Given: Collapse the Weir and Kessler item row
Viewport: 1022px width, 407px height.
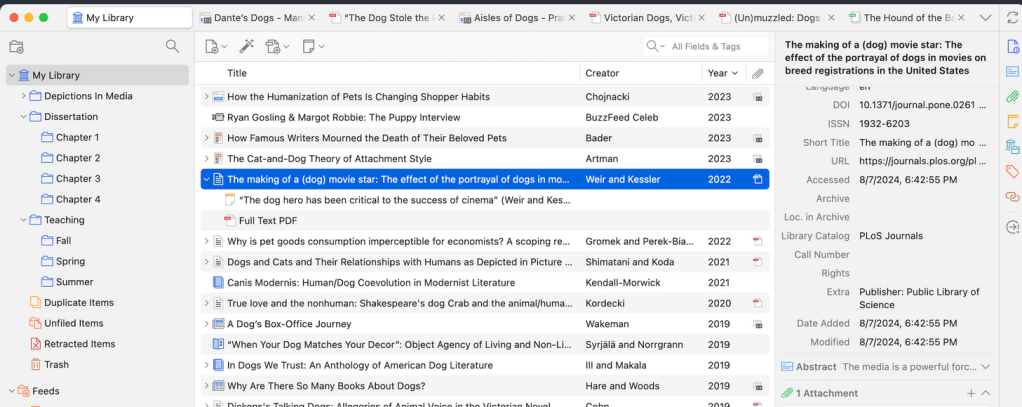Looking at the screenshot, I should (x=207, y=180).
